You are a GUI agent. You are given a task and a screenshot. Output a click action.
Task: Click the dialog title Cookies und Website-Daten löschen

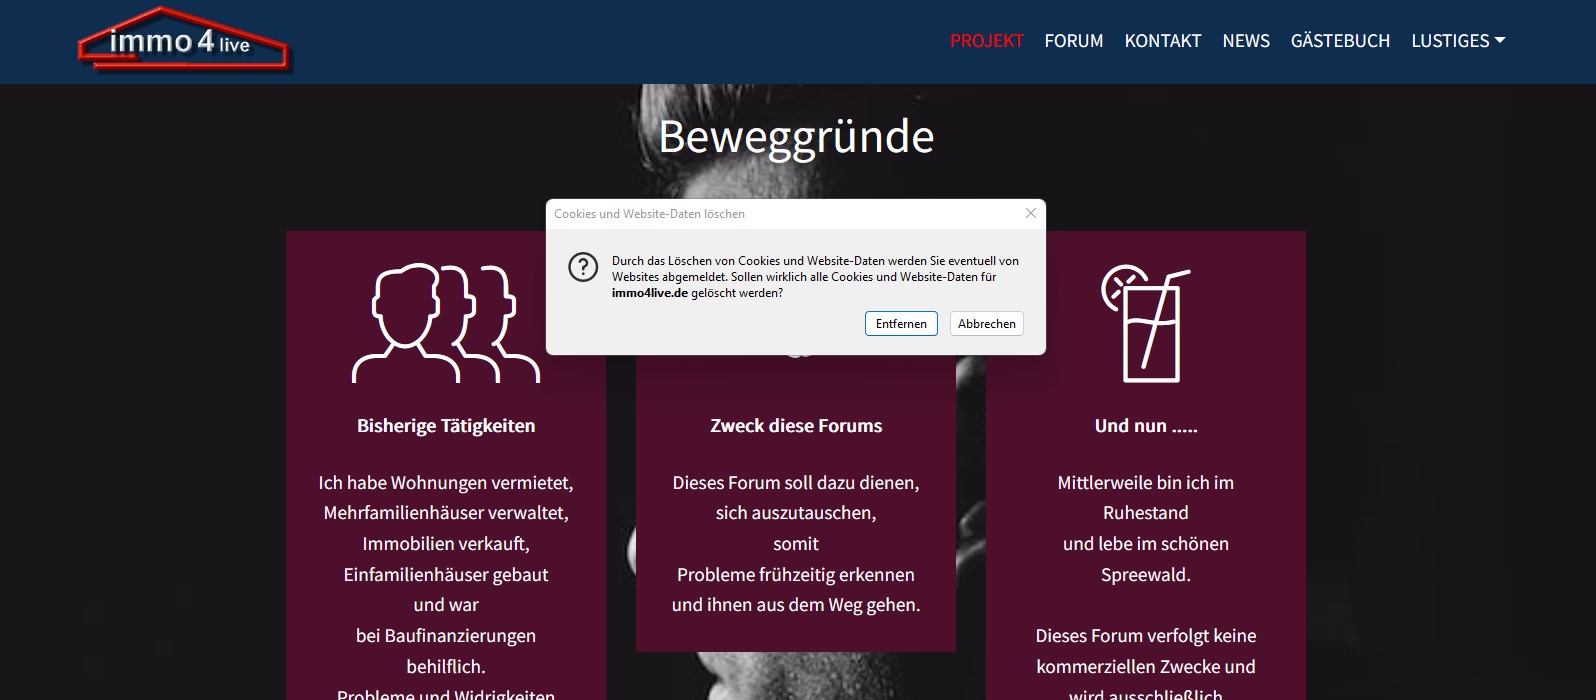pyautogui.click(x=649, y=214)
